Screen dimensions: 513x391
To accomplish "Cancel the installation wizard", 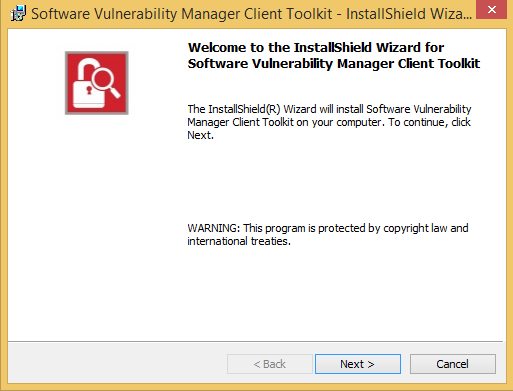I will (x=453, y=364).
